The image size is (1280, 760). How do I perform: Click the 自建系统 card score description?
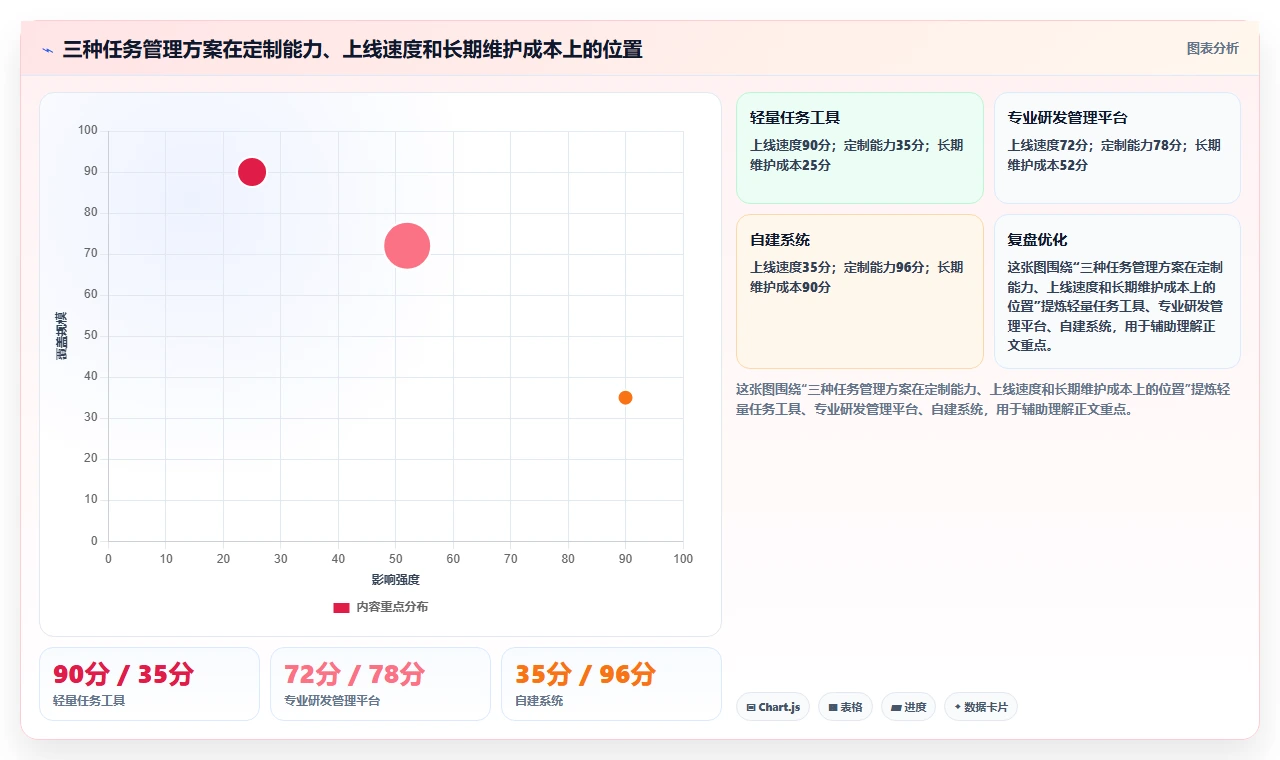tap(856, 277)
